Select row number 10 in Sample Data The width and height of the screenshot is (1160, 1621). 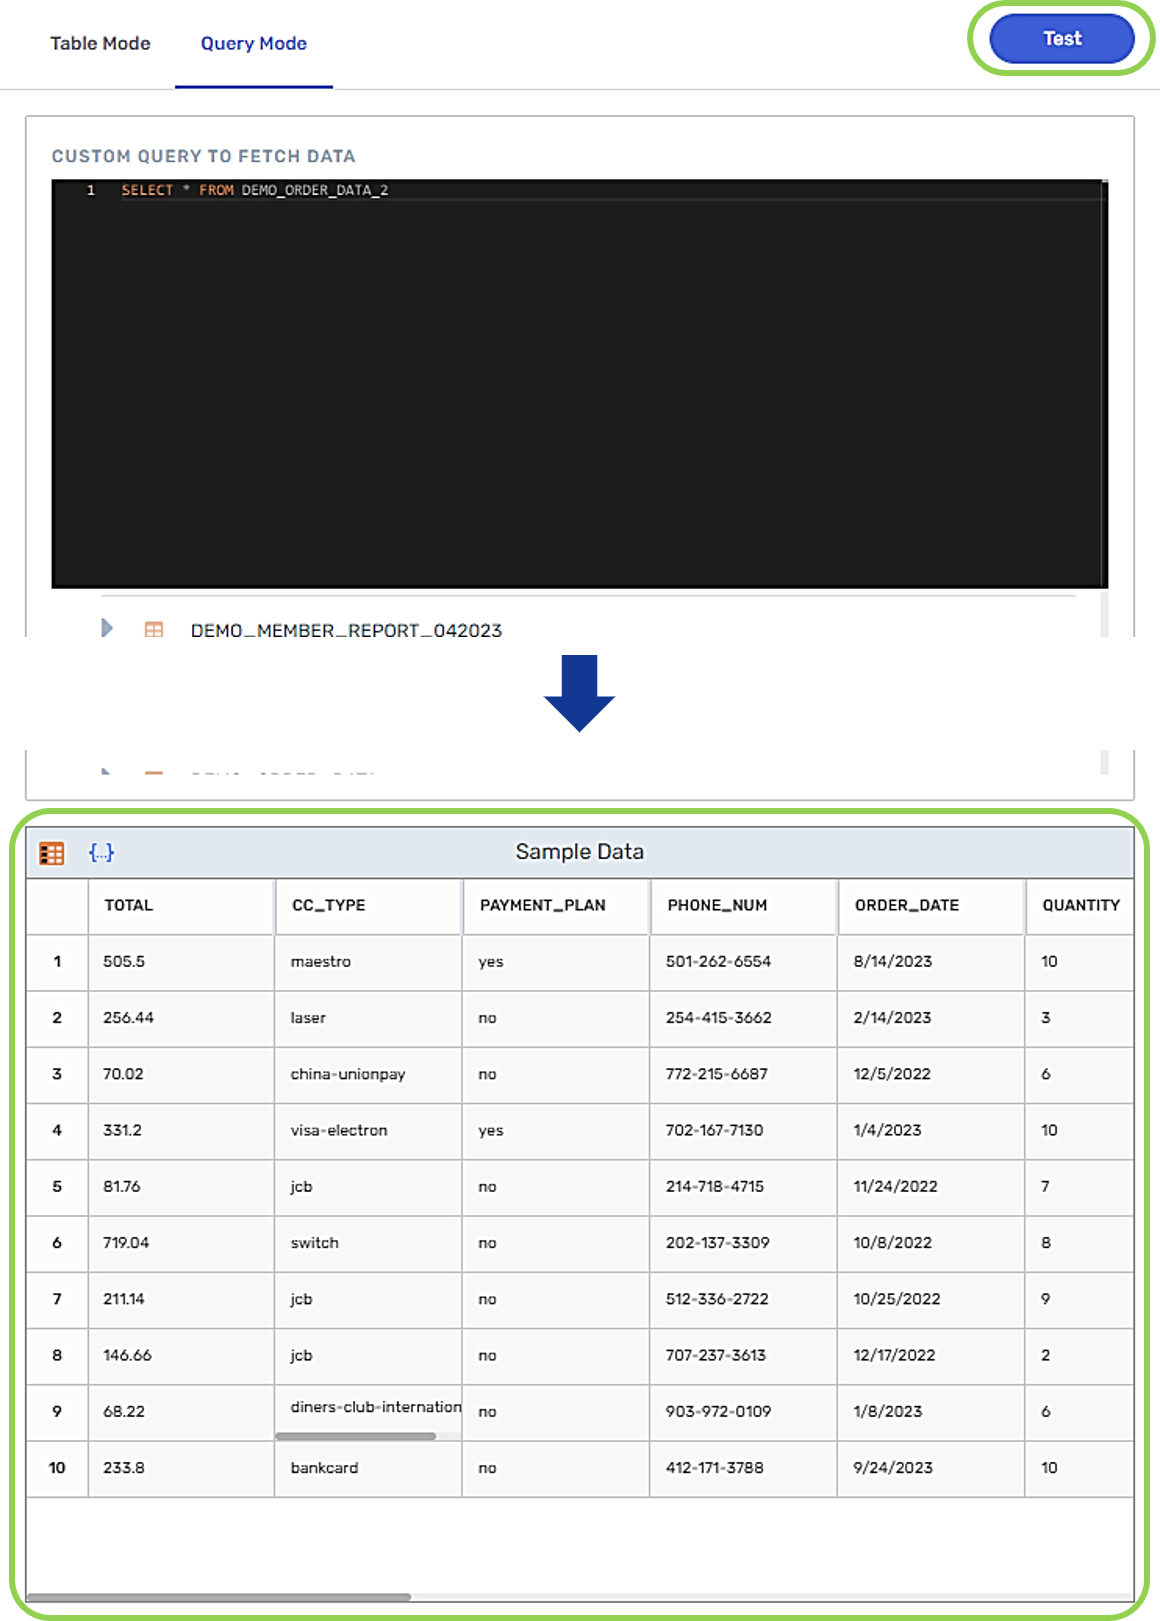pyautogui.click(x=57, y=1469)
